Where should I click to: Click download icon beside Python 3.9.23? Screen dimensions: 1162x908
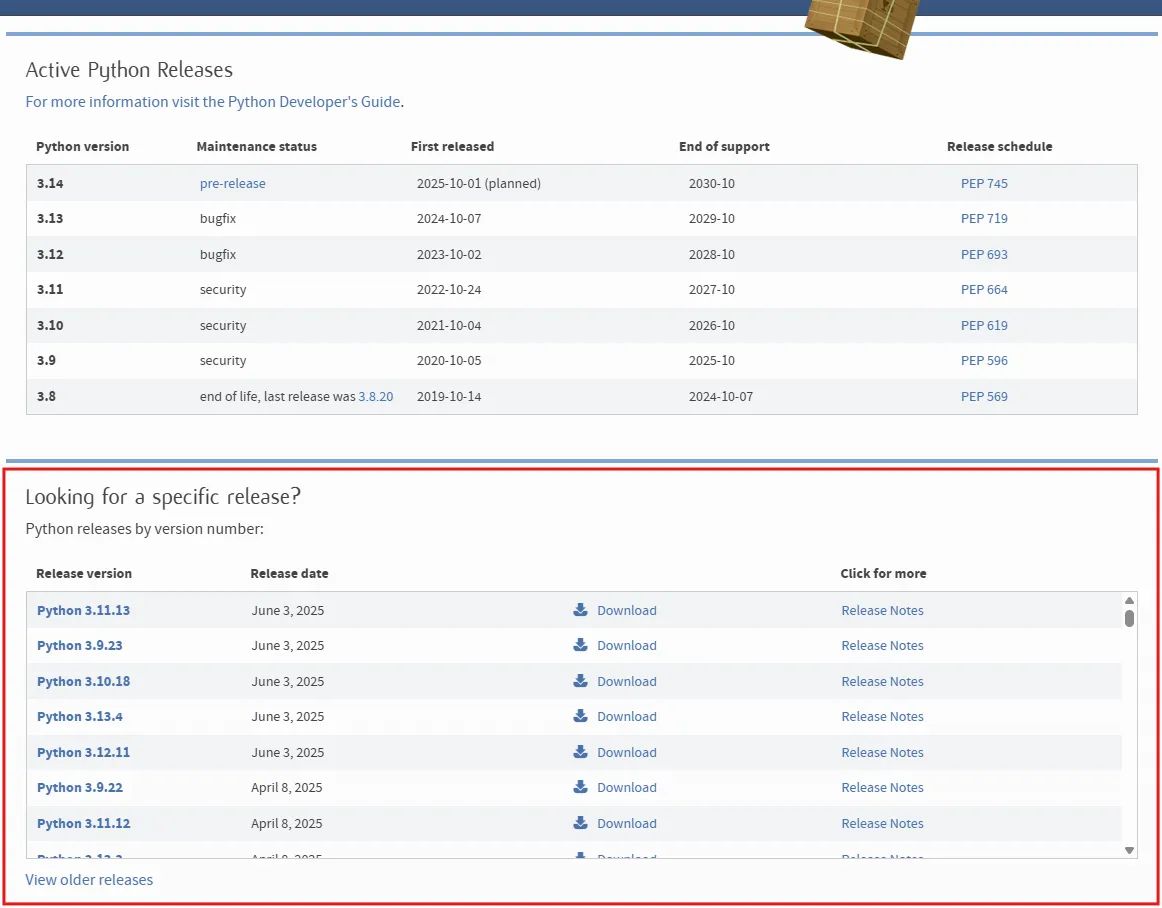pyautogui.click(x=580, y=645)
